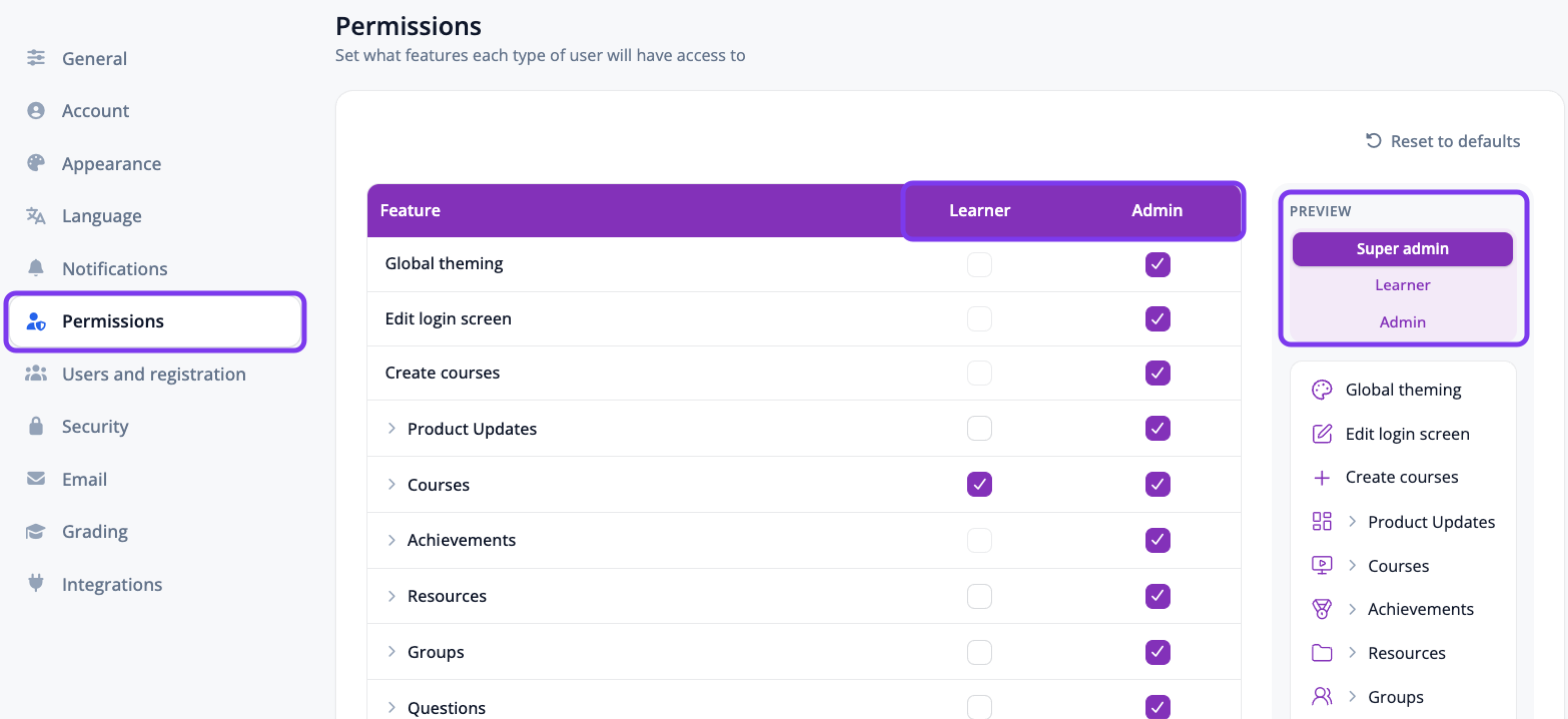The image size is (1568, 719).
Task: Expand the Resources row in feature table
Action: coord(392,596)
